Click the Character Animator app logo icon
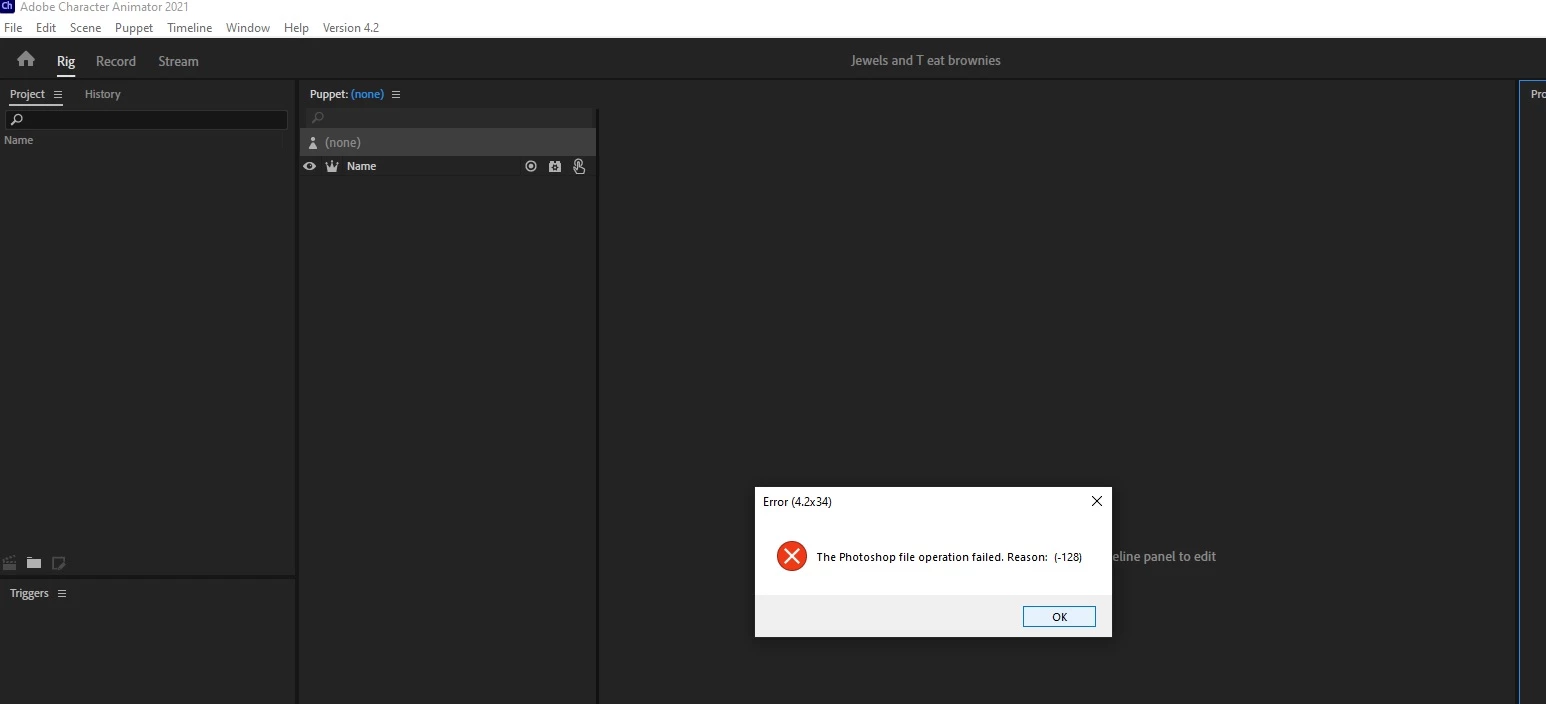 (8, 6)
